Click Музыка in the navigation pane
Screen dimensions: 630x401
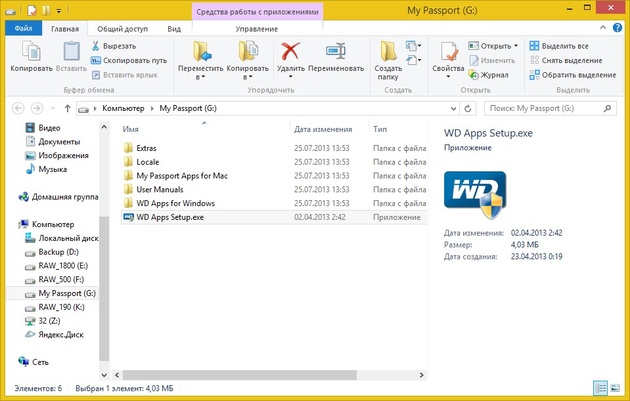pos(46,169)
